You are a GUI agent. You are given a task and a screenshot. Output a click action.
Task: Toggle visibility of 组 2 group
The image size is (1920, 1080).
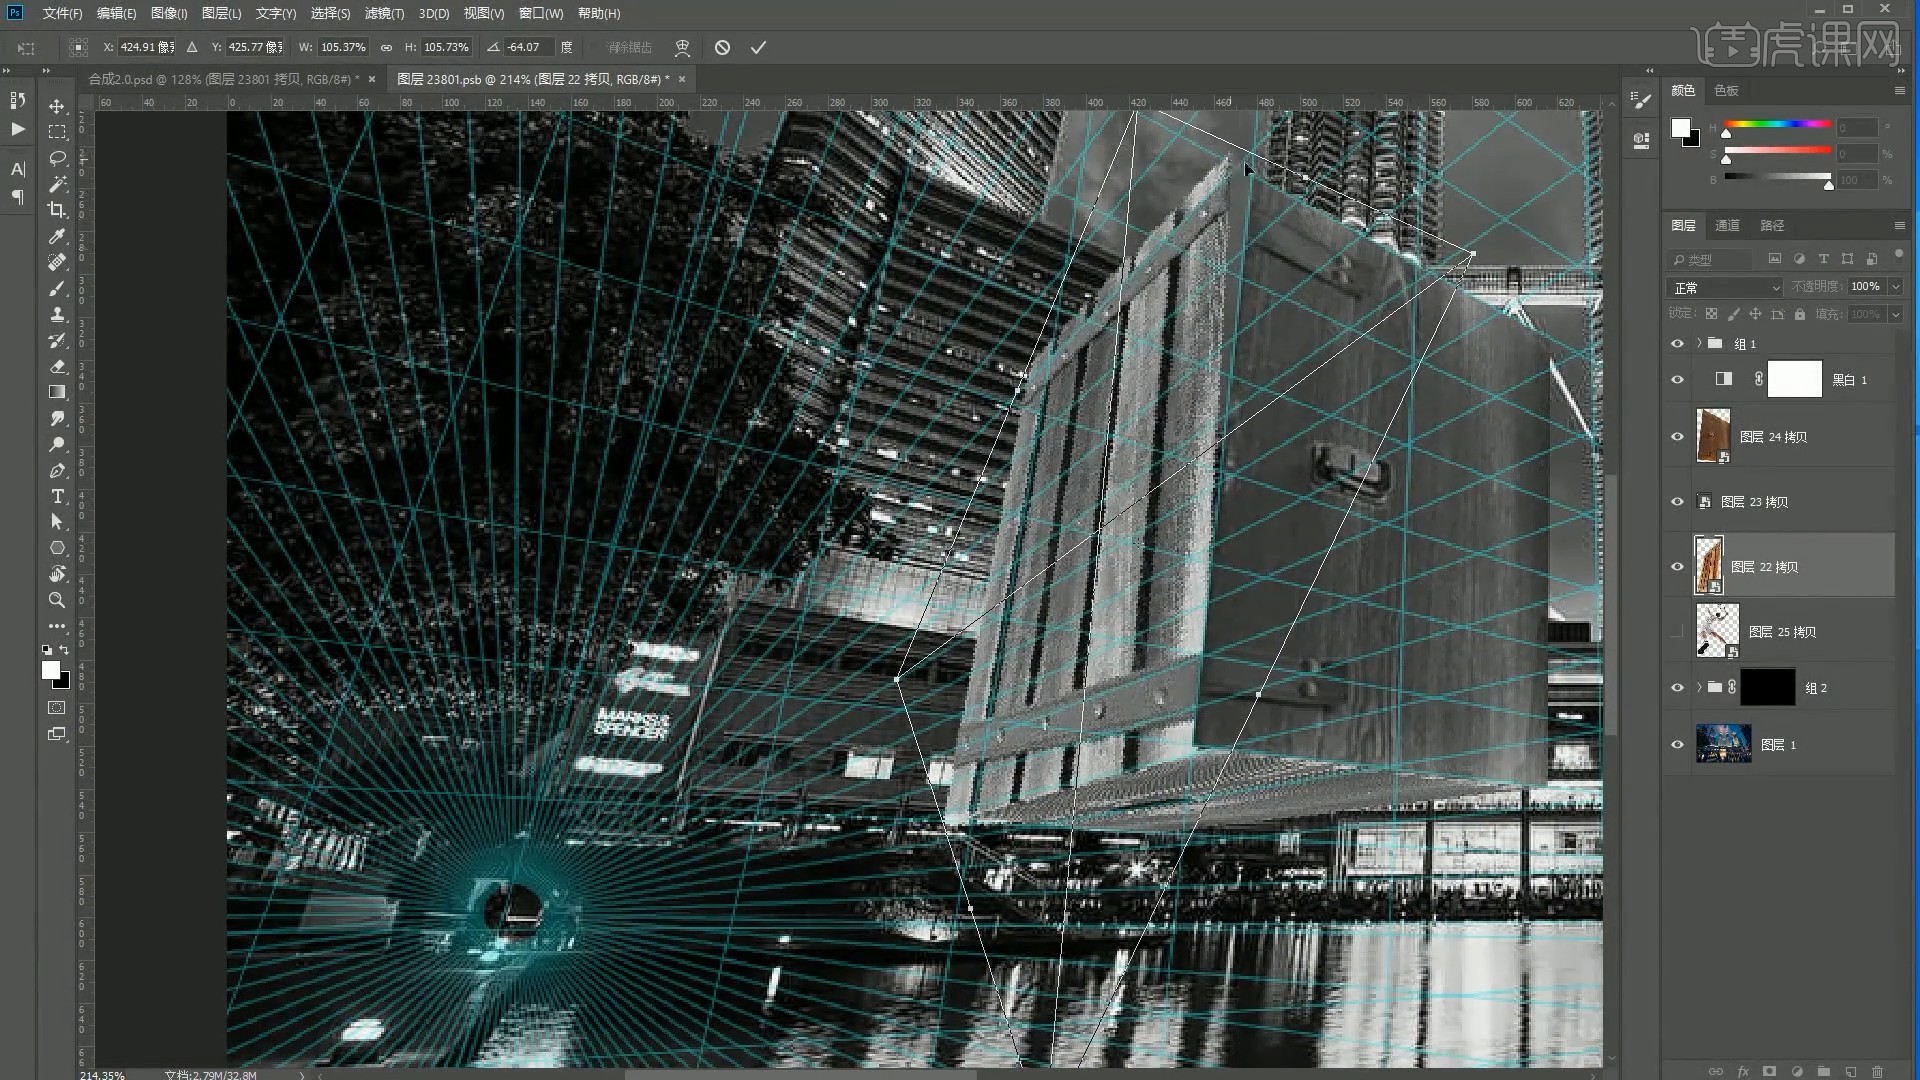point(1677,687)
